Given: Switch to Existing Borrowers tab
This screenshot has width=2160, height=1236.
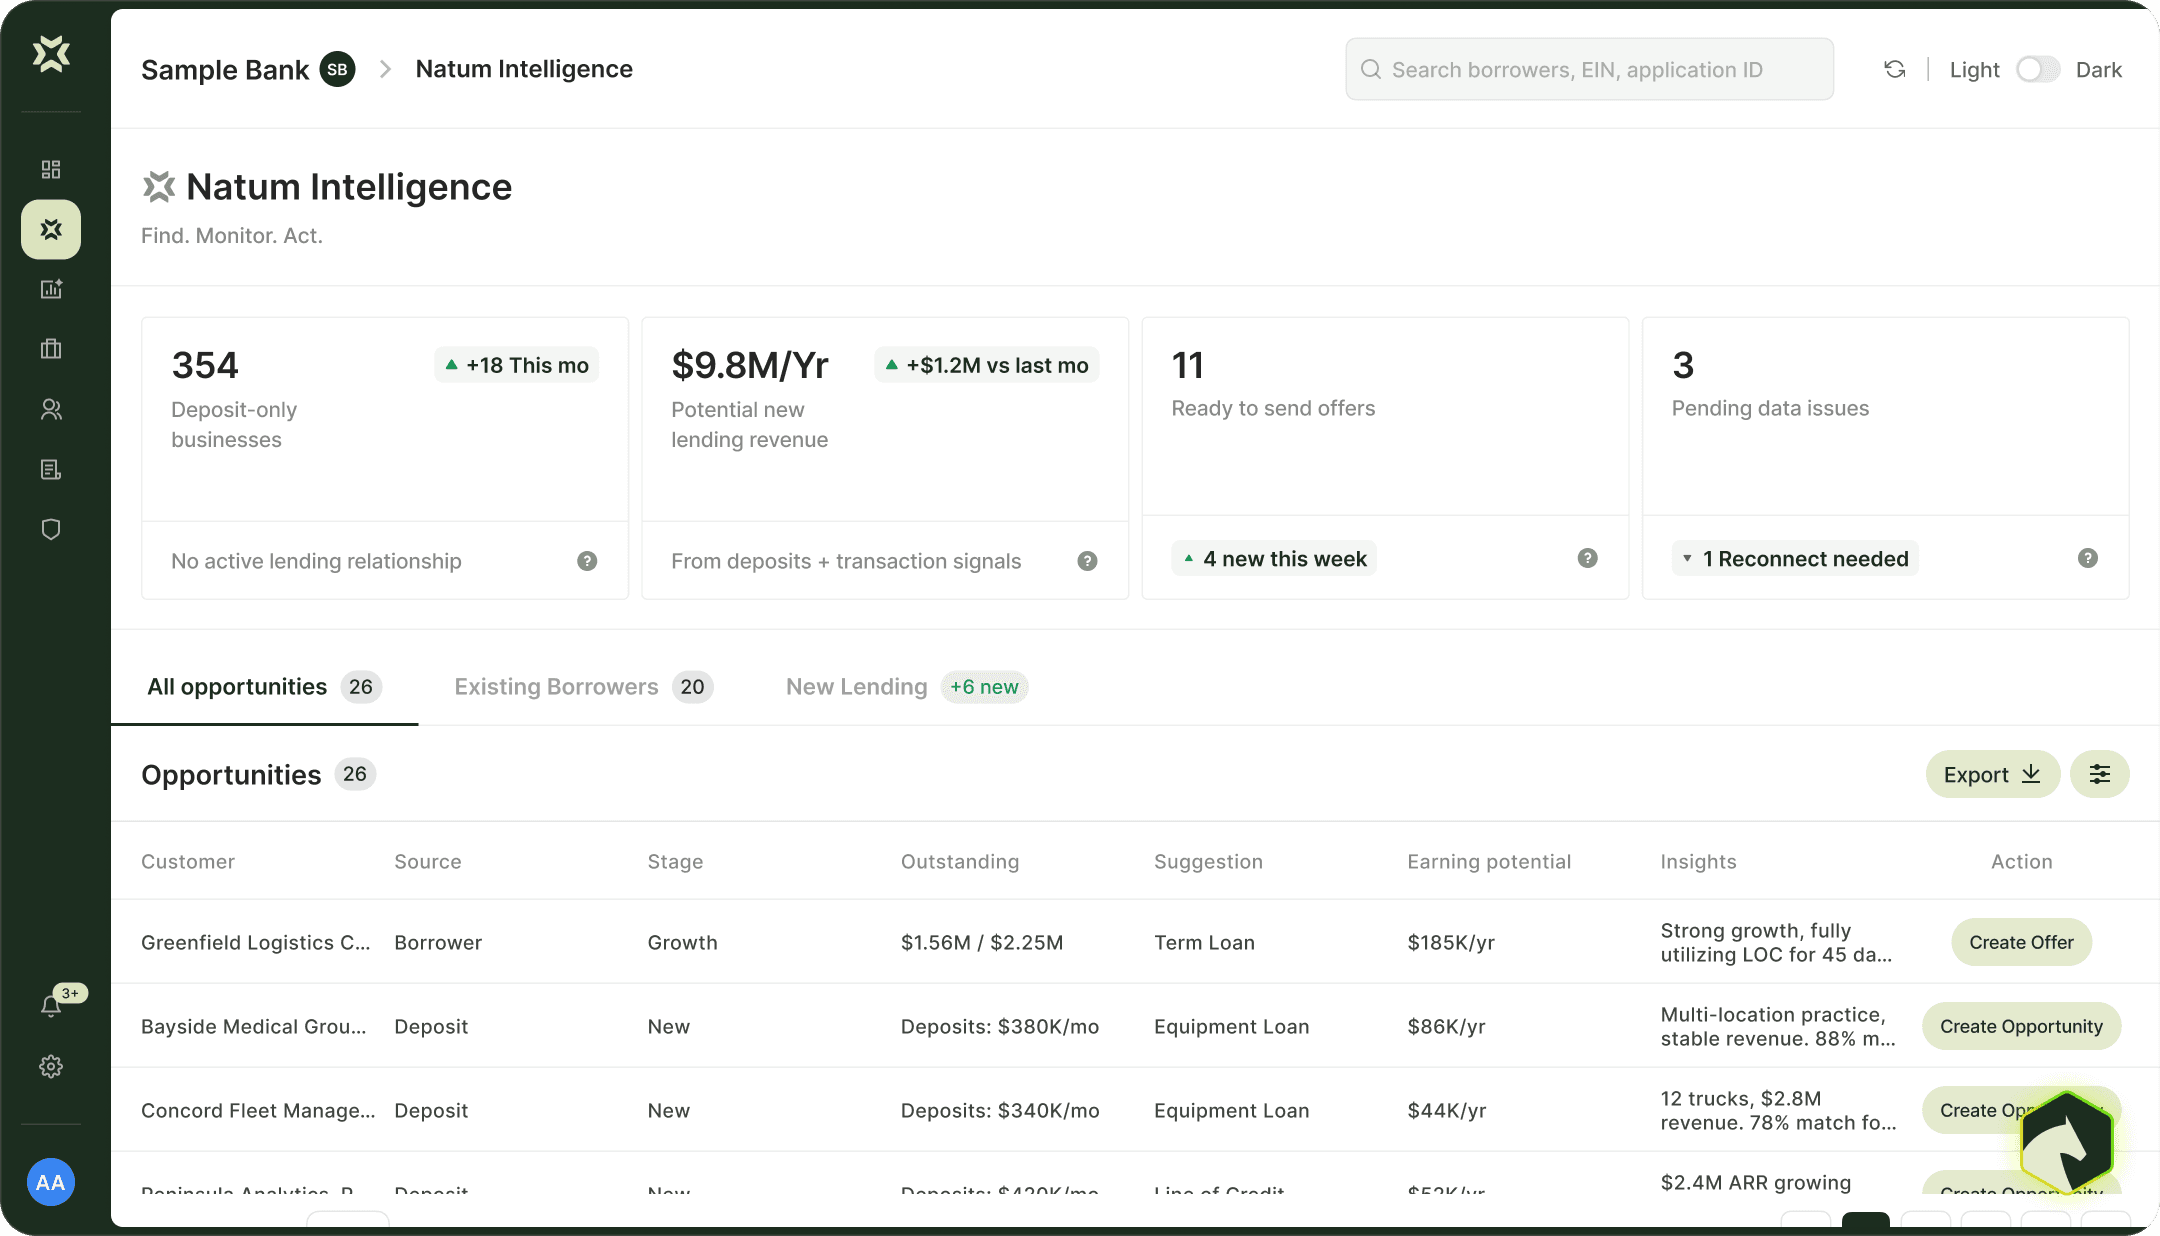Looking at the screenshot, I should [x=583, y=687].
